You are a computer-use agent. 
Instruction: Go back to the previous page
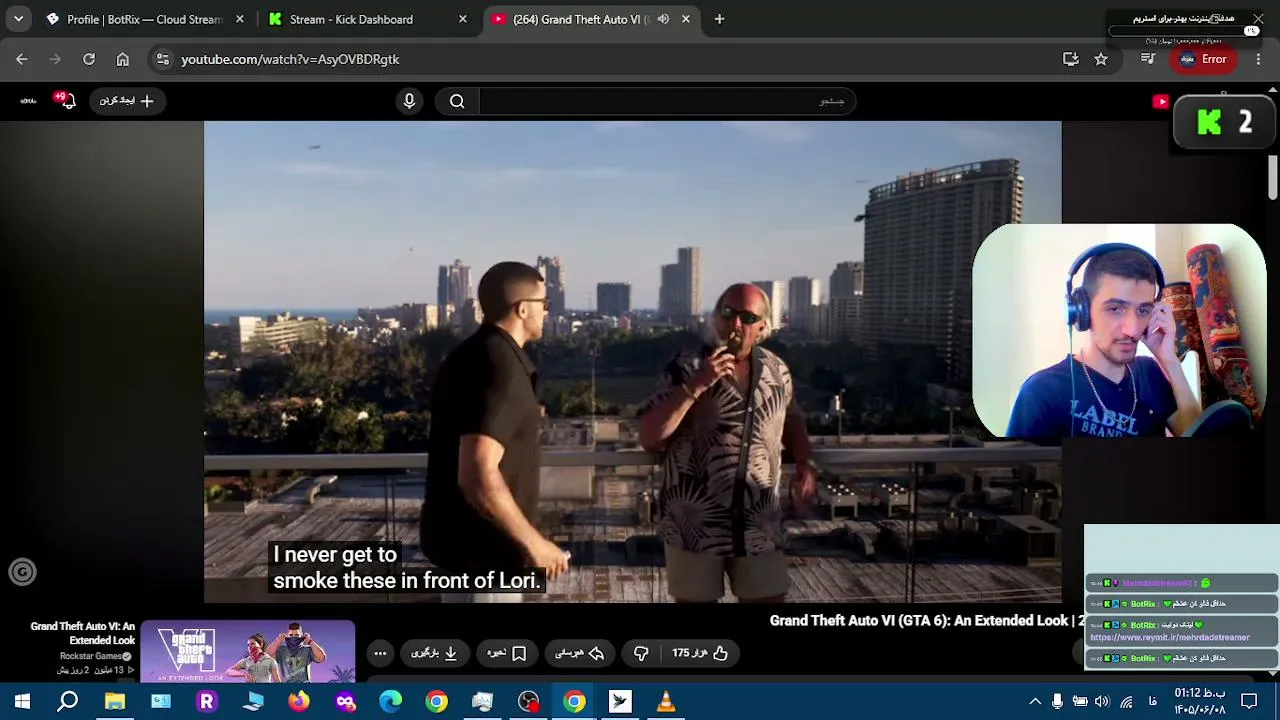click(22, 59)
